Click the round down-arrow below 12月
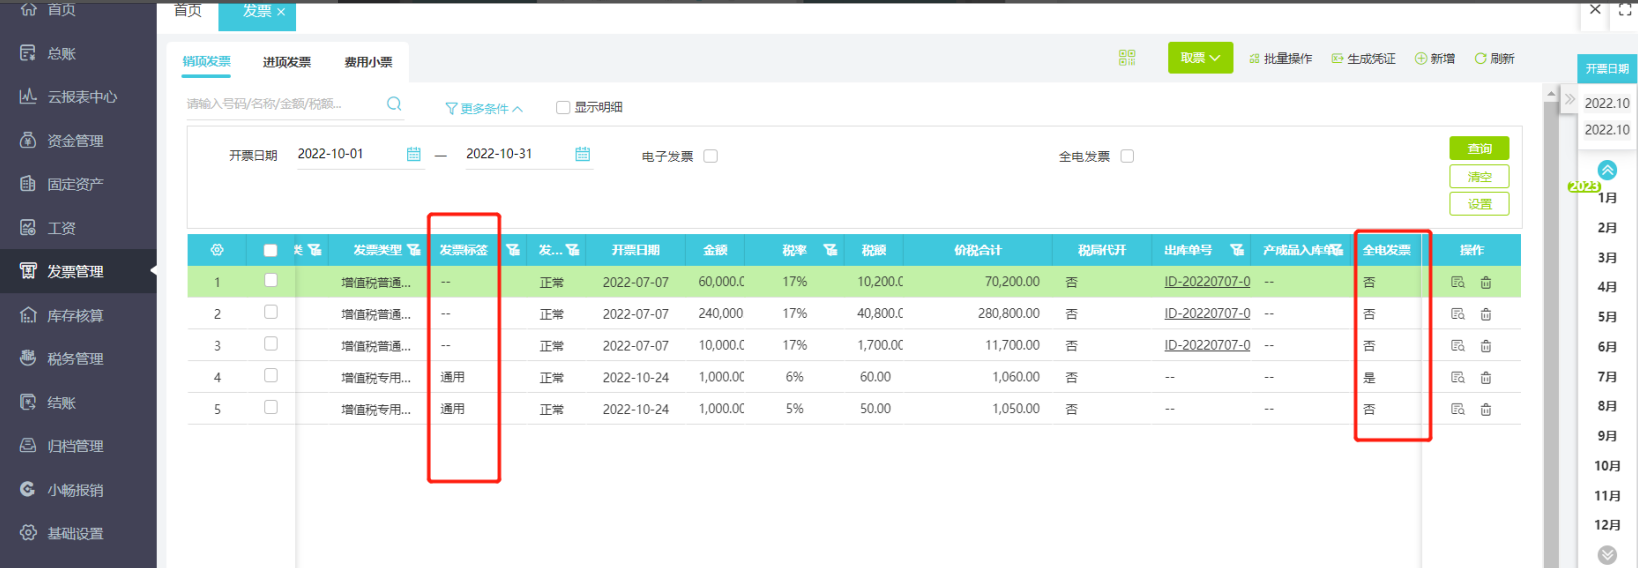1638x568 pixels. [x=1607, y=555]
